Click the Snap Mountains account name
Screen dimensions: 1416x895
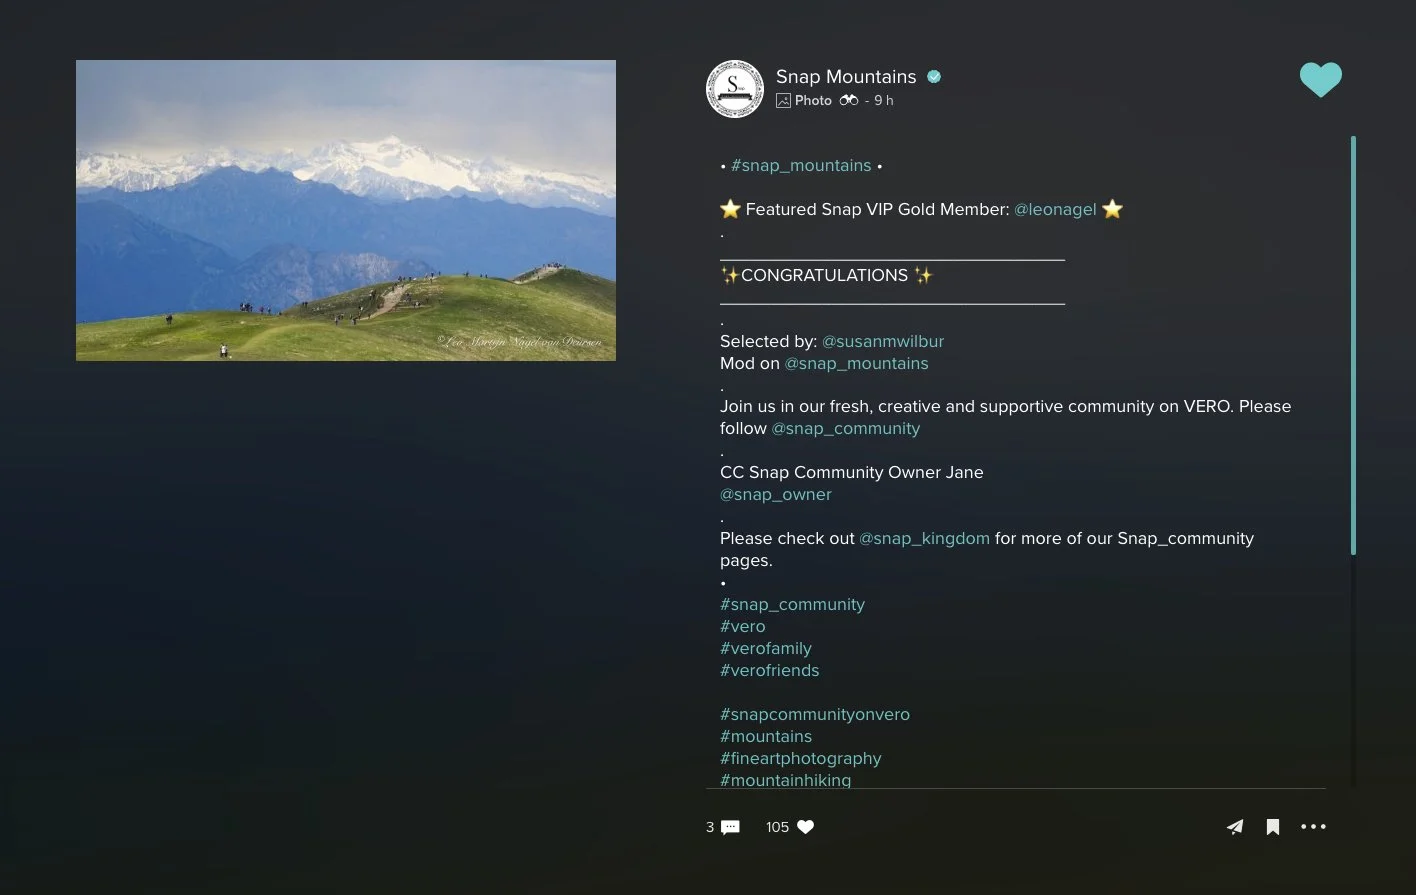(846, 77)
